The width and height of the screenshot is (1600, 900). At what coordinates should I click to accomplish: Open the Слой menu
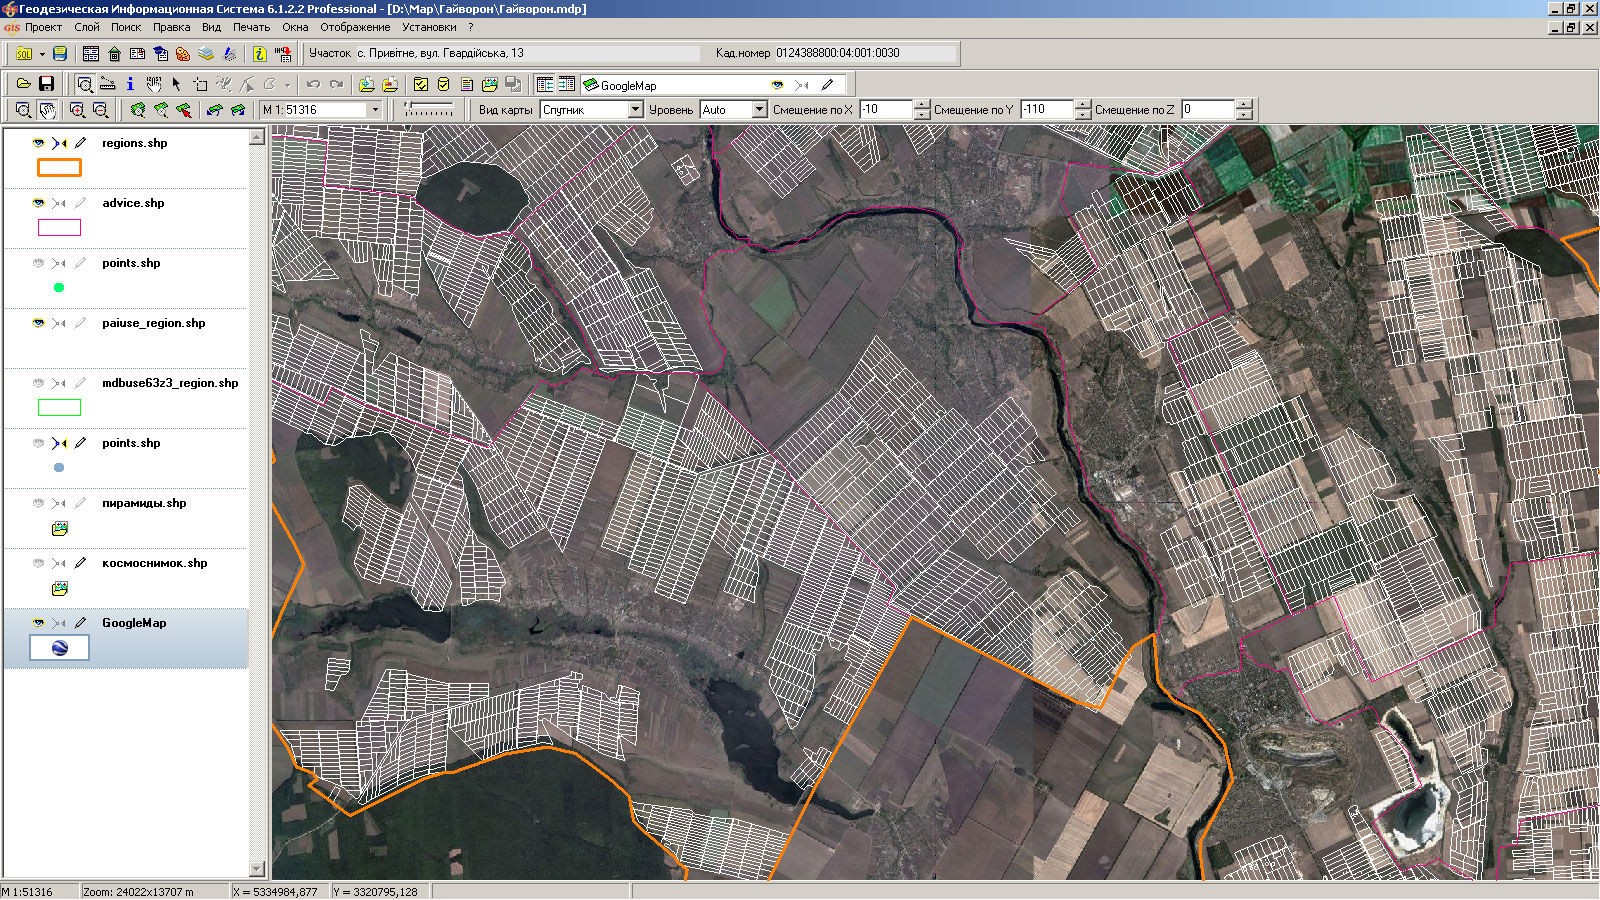tap(86, 27)
